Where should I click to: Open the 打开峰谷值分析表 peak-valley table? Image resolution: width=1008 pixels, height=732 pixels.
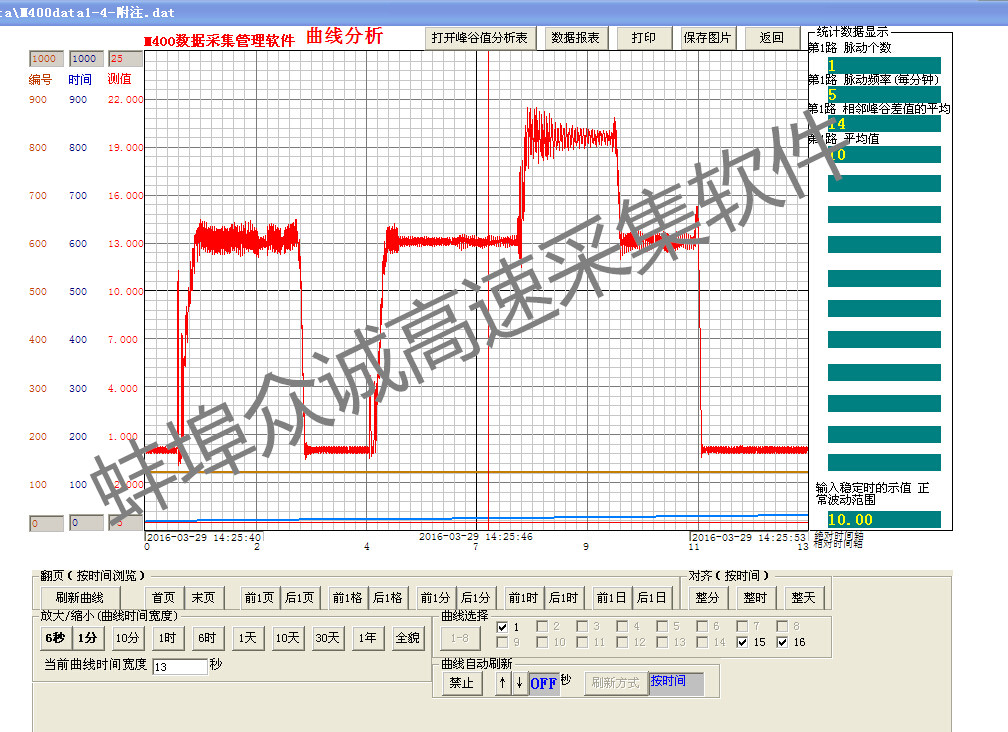tap(479, 38)
